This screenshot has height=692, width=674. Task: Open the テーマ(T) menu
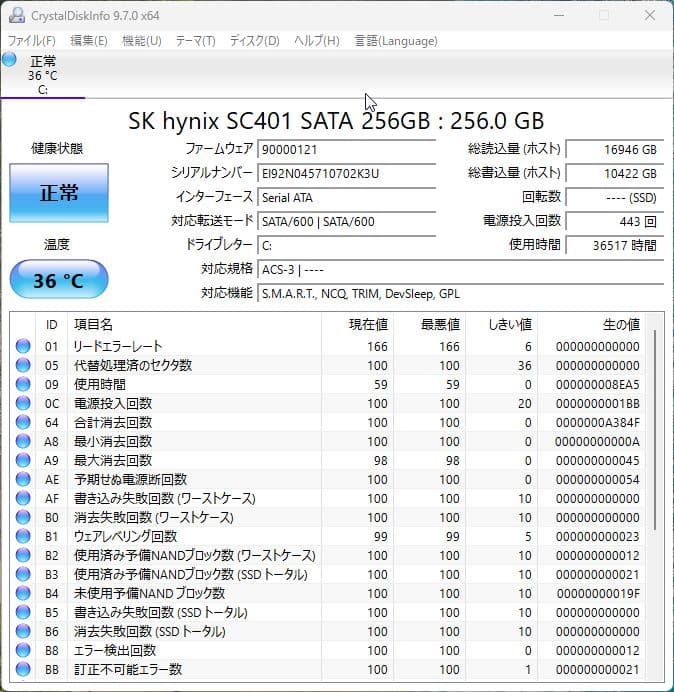tap(196, 41)
